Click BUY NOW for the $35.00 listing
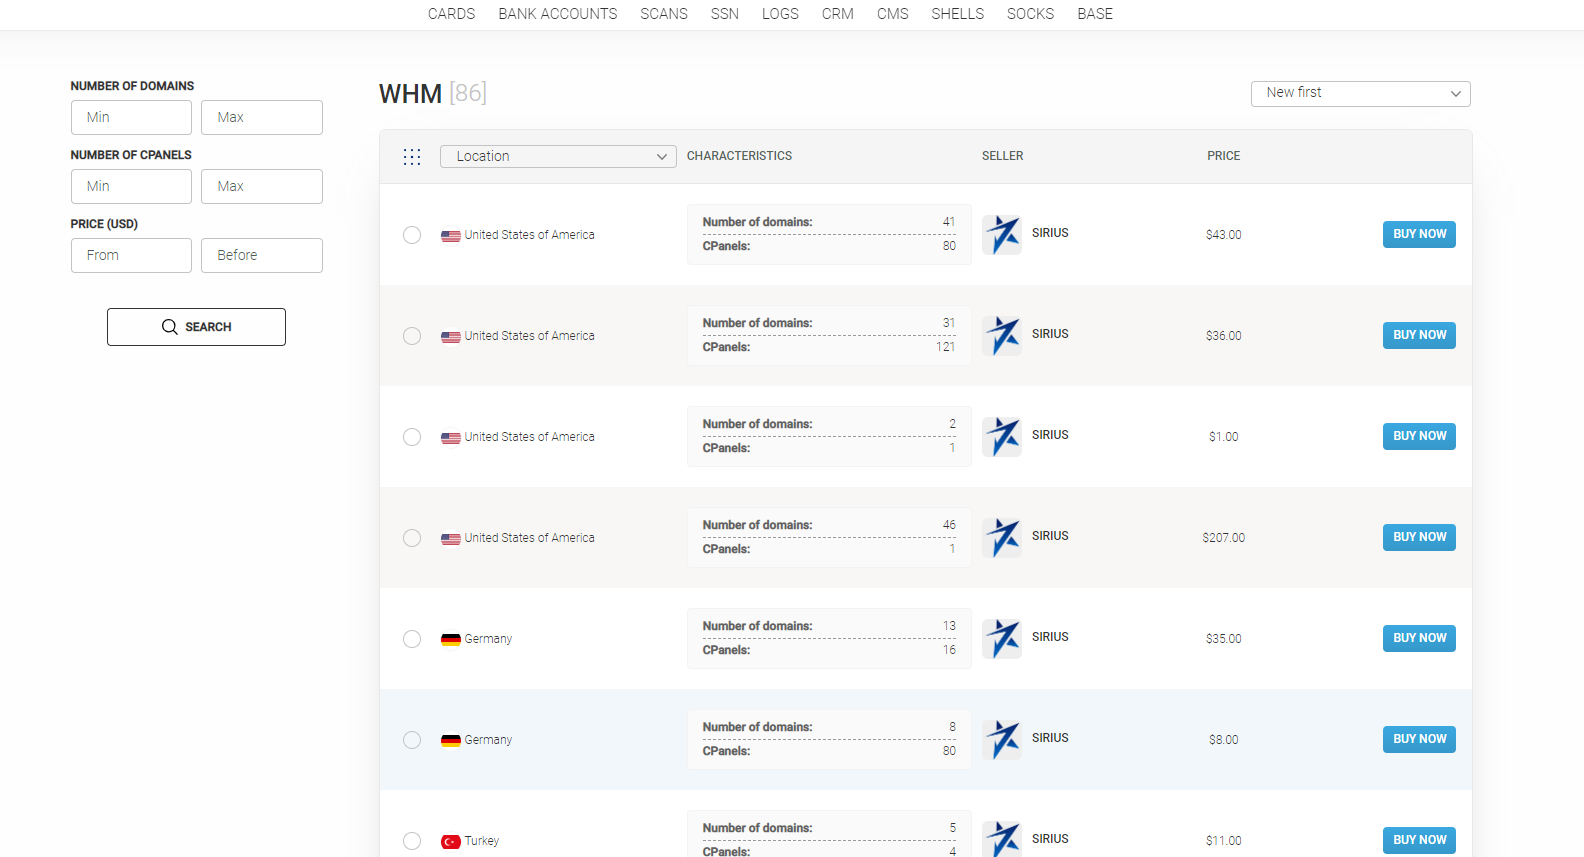Viewport: 1584px width, 857px height. 1419,638
